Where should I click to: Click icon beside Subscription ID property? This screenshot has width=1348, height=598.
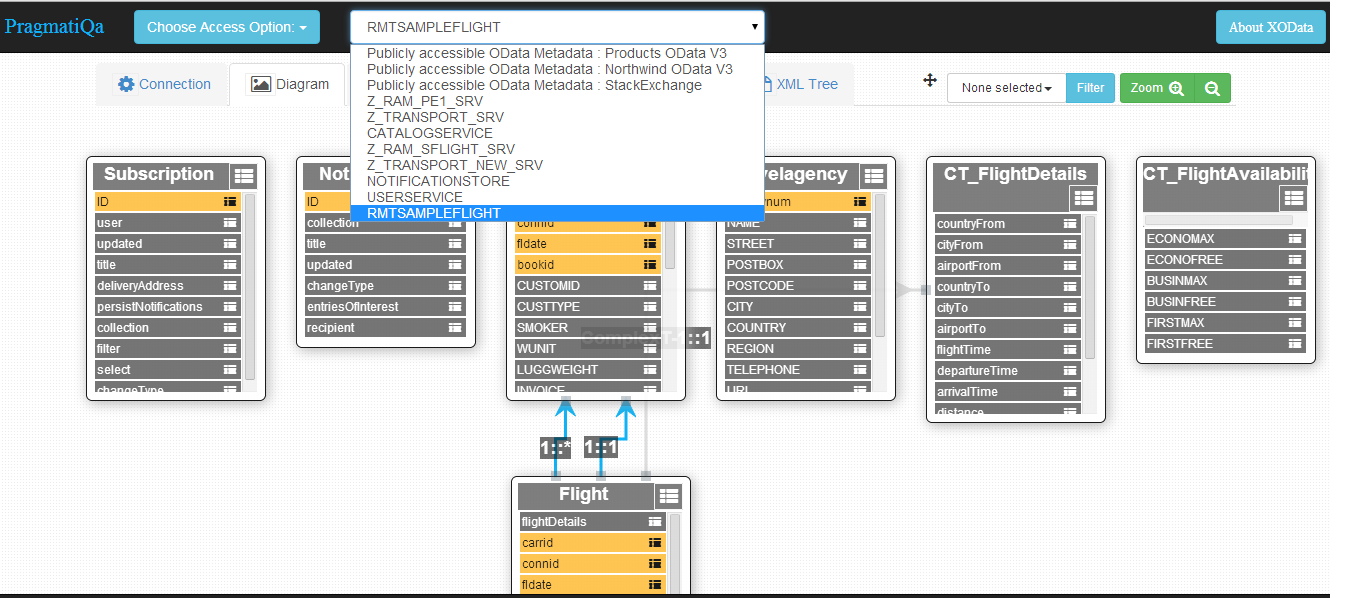pos(230,202)
